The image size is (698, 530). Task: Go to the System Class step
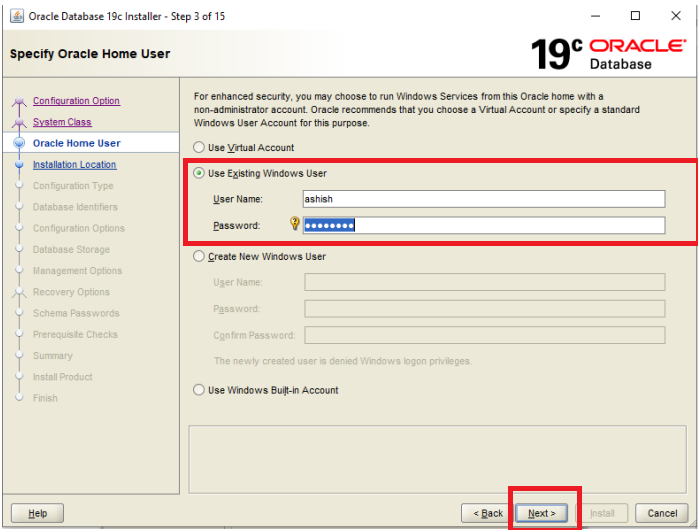click(x=62, y=122)
